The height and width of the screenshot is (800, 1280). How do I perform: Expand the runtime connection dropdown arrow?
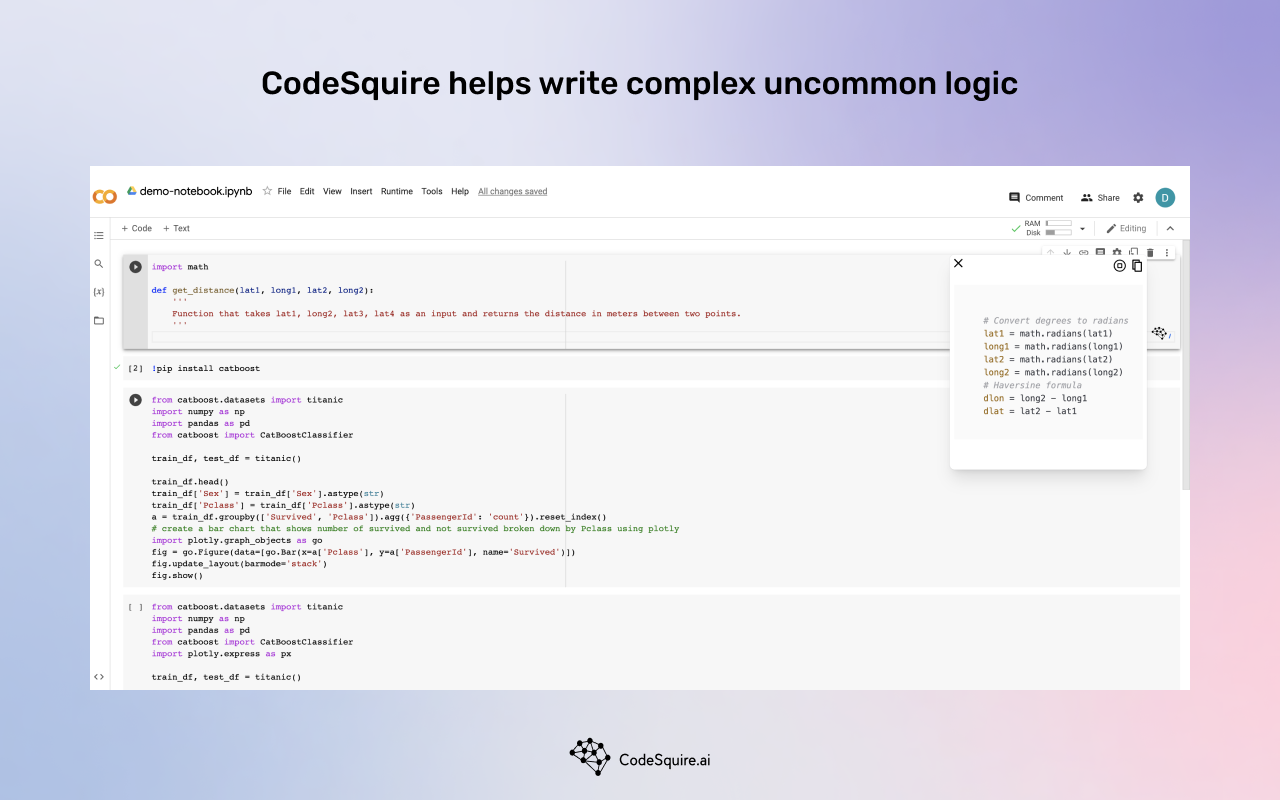pyautogui.click(x=1082, y=229)
